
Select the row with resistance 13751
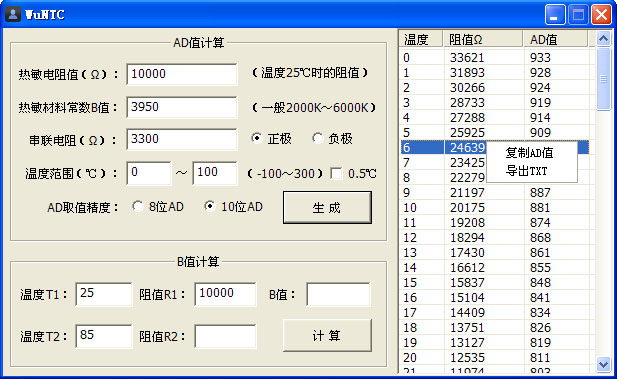(x=495, y=327)
